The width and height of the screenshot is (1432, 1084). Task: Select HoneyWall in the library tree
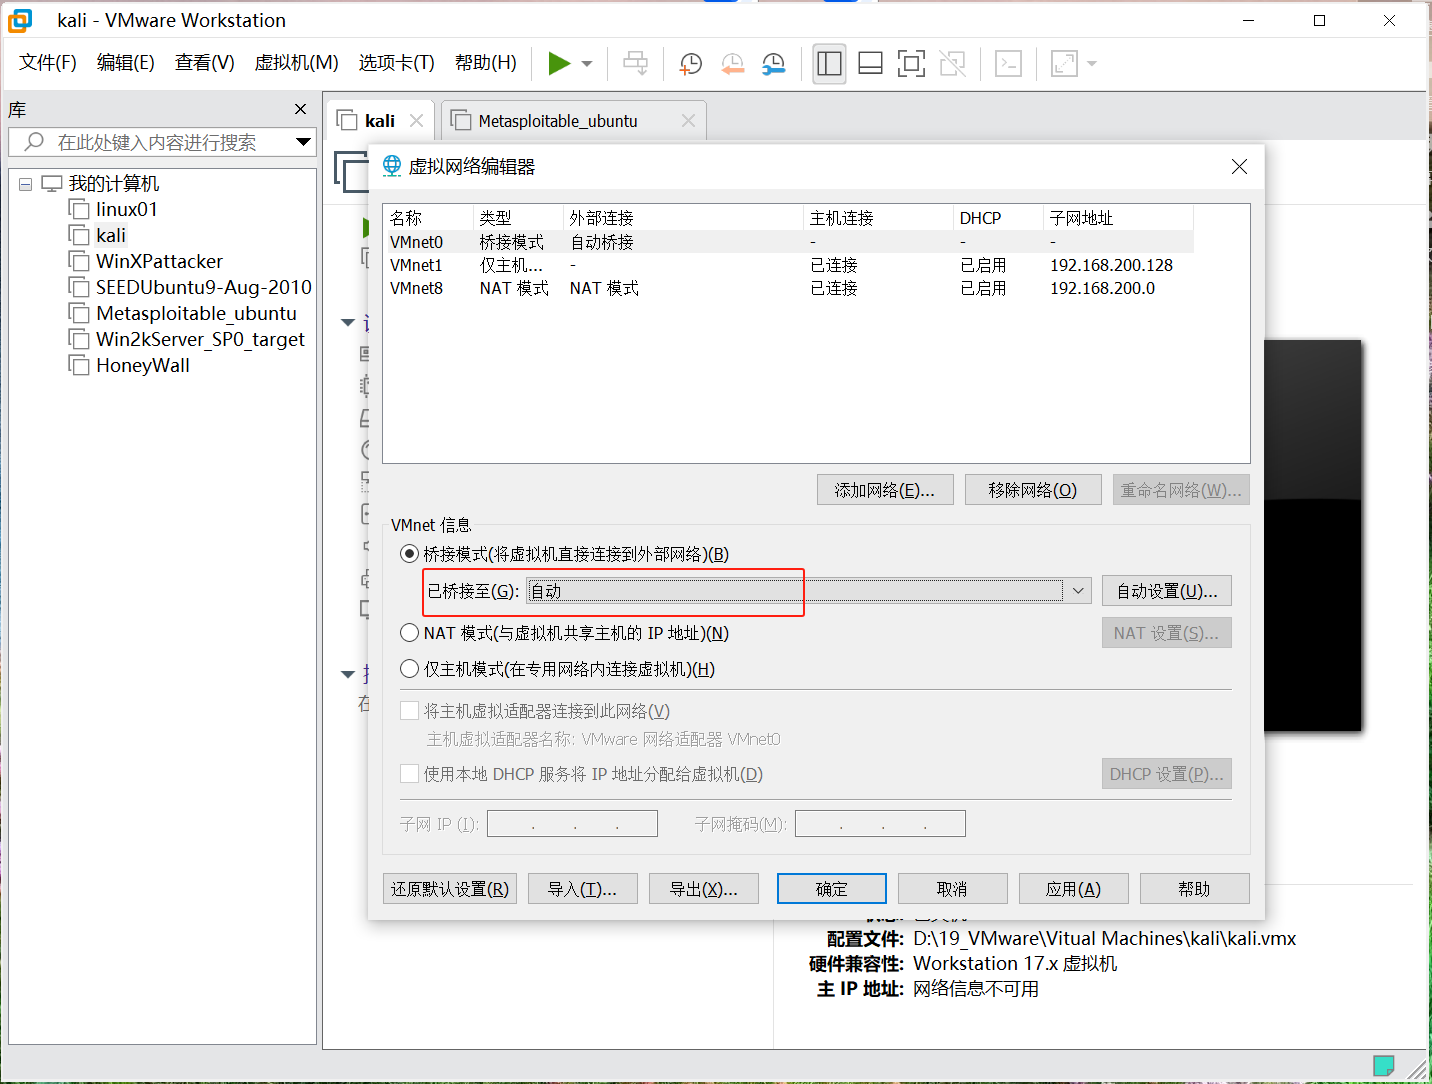tap(143, 365)
